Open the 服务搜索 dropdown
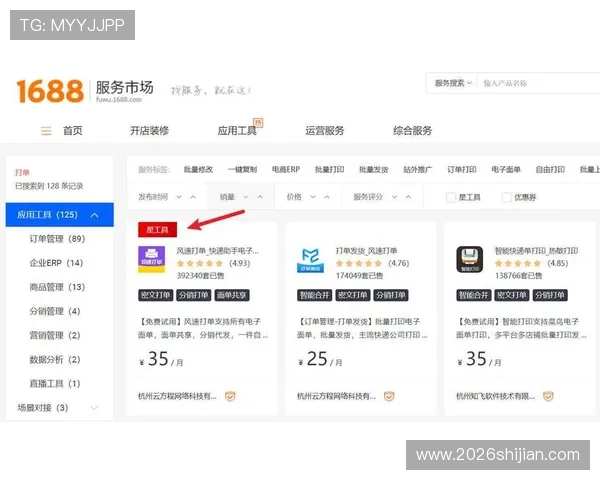The height and width of the screenshot is (480, 600). [453, 83]
